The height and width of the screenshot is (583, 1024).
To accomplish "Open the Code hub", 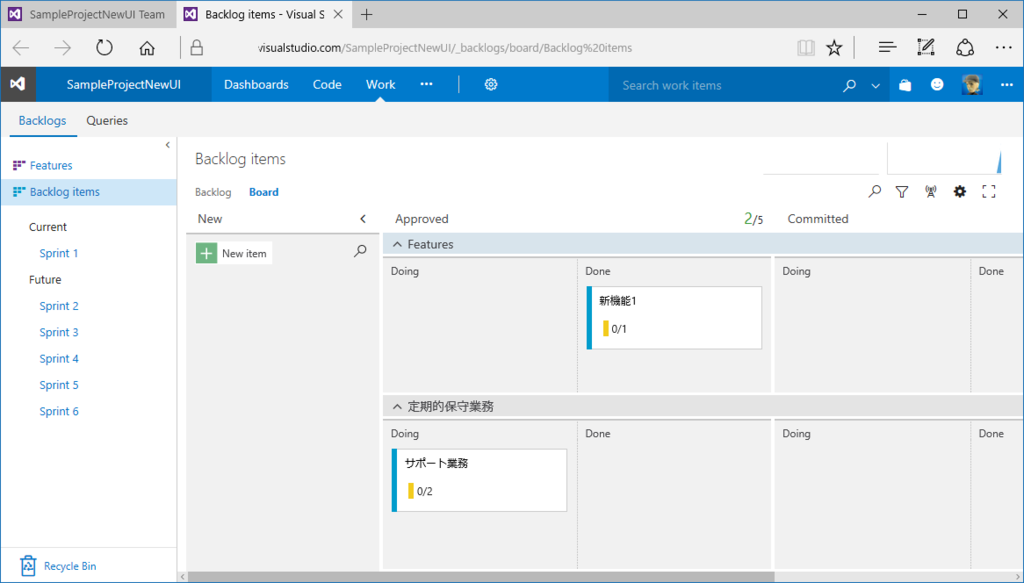I will tap(327, 84).
